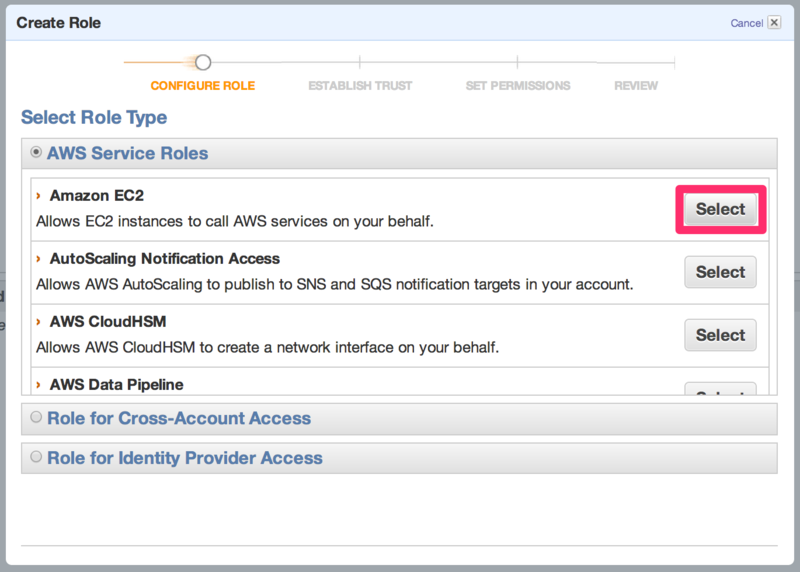The width and height of the screenshot is (800, 572).
Task: Go to the Establish Trust step label
Action: pyautogui.click(x=360, y=86)
